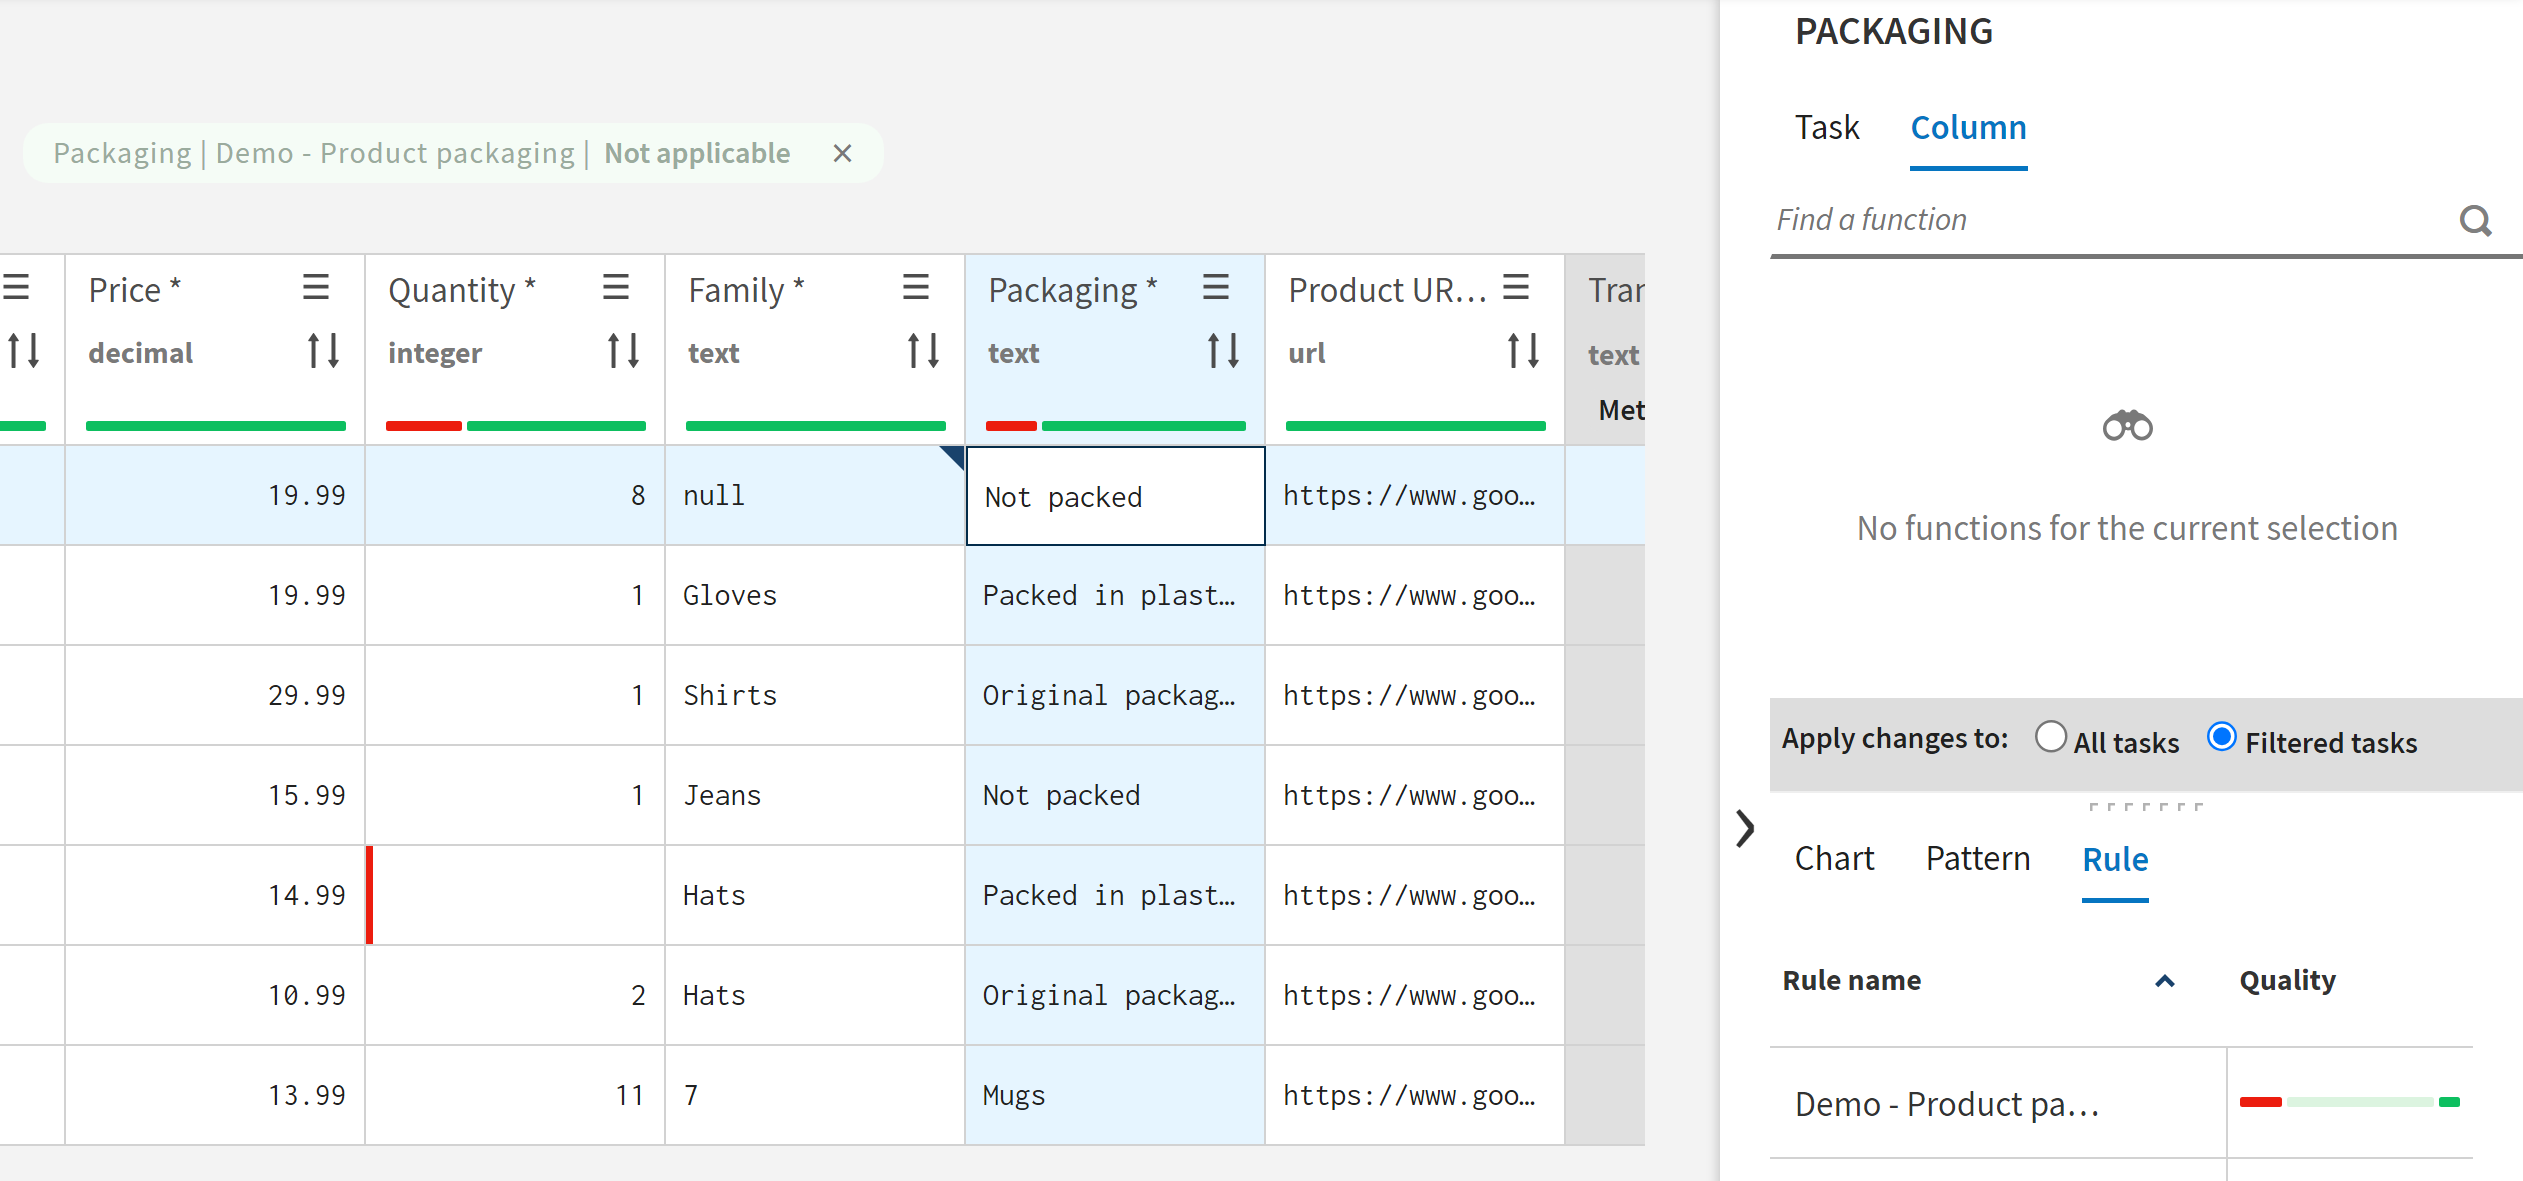The height and width of the screenshot is (1181, 2523).
Task: Click the sort toggle icon on Quantity column
Action: click(621, 352)
